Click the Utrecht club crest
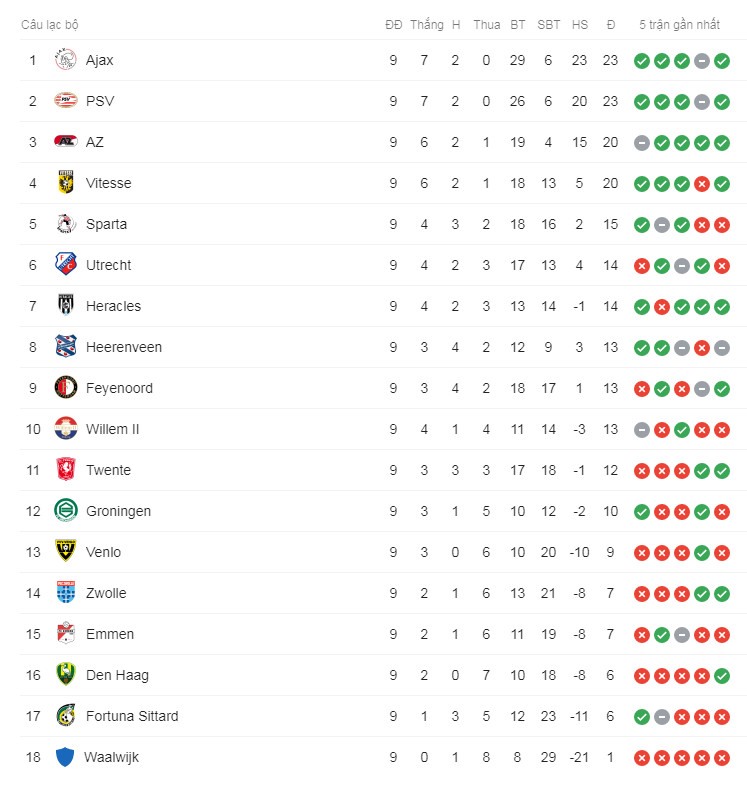This screenshot has height=801, width=747. pos(65,264)
